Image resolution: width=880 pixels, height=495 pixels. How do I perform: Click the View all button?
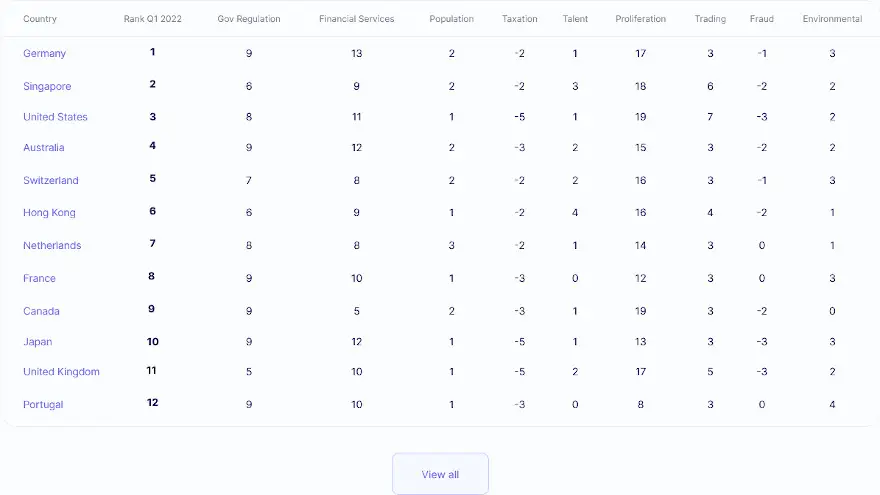(x=440, y=474)
